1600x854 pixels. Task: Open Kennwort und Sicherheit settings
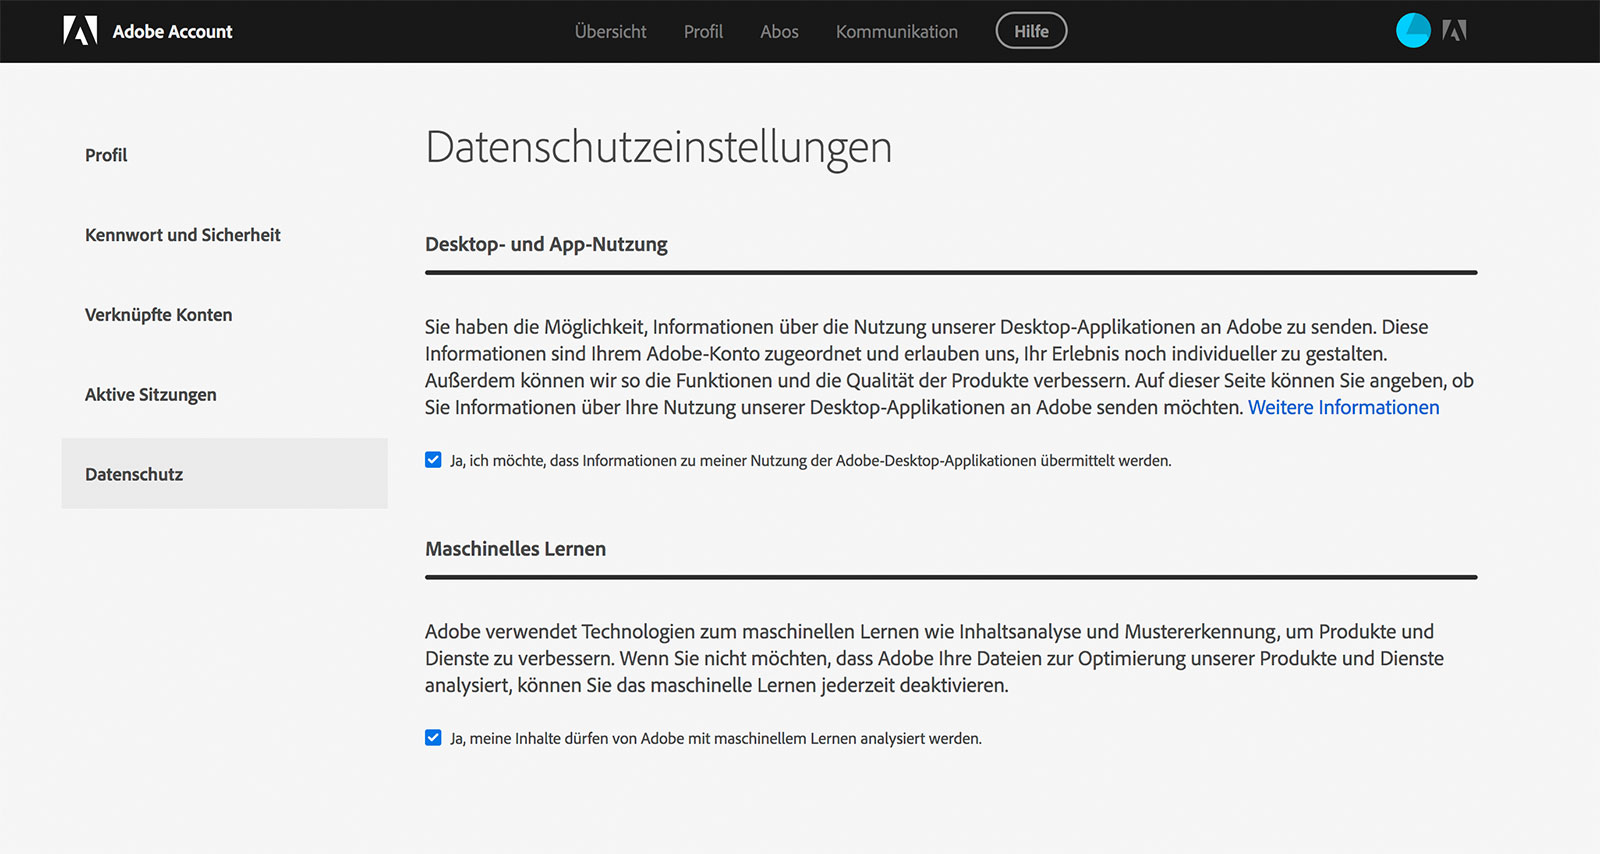coord(183,235)
